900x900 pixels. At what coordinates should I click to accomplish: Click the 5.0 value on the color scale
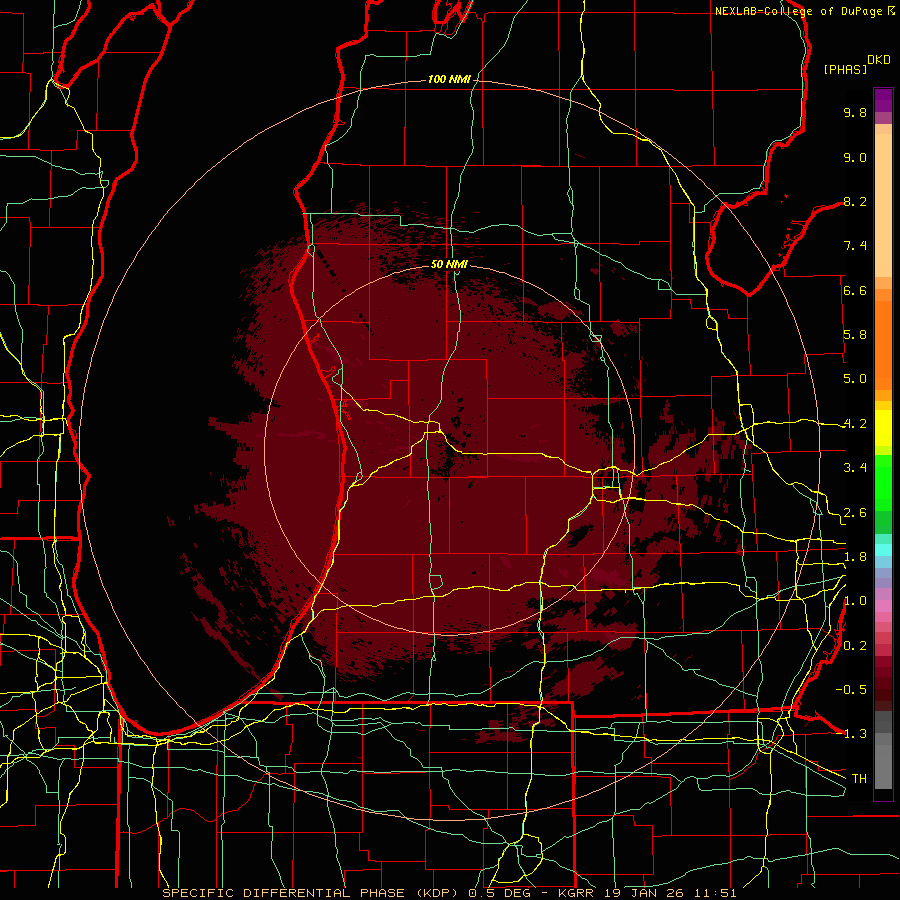click(855, 379)
